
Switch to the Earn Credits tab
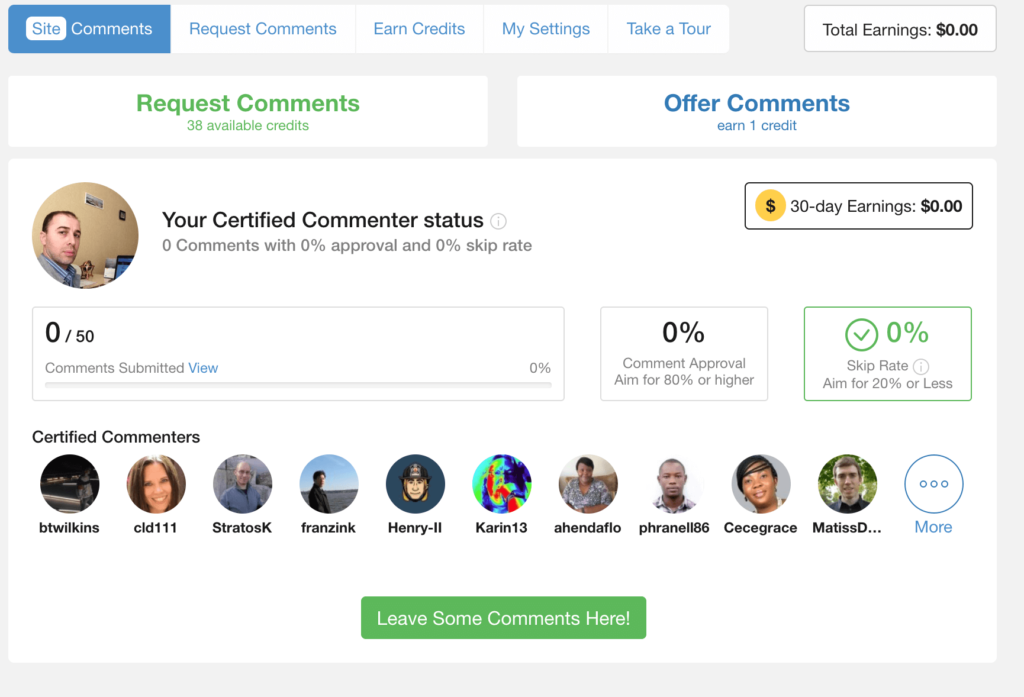coord(419,29)
